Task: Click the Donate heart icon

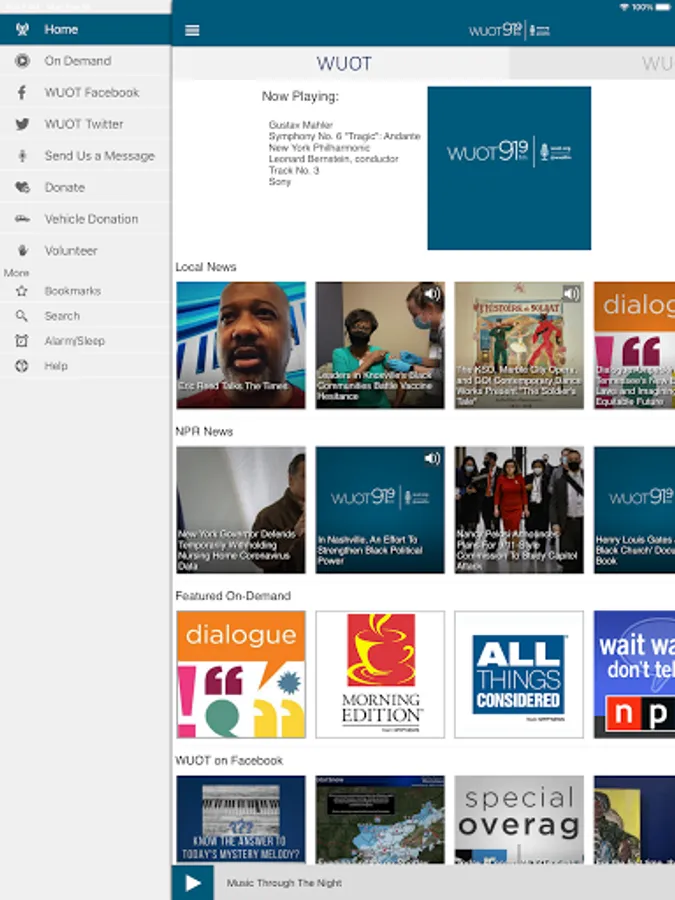Action: tap(22, 187)
